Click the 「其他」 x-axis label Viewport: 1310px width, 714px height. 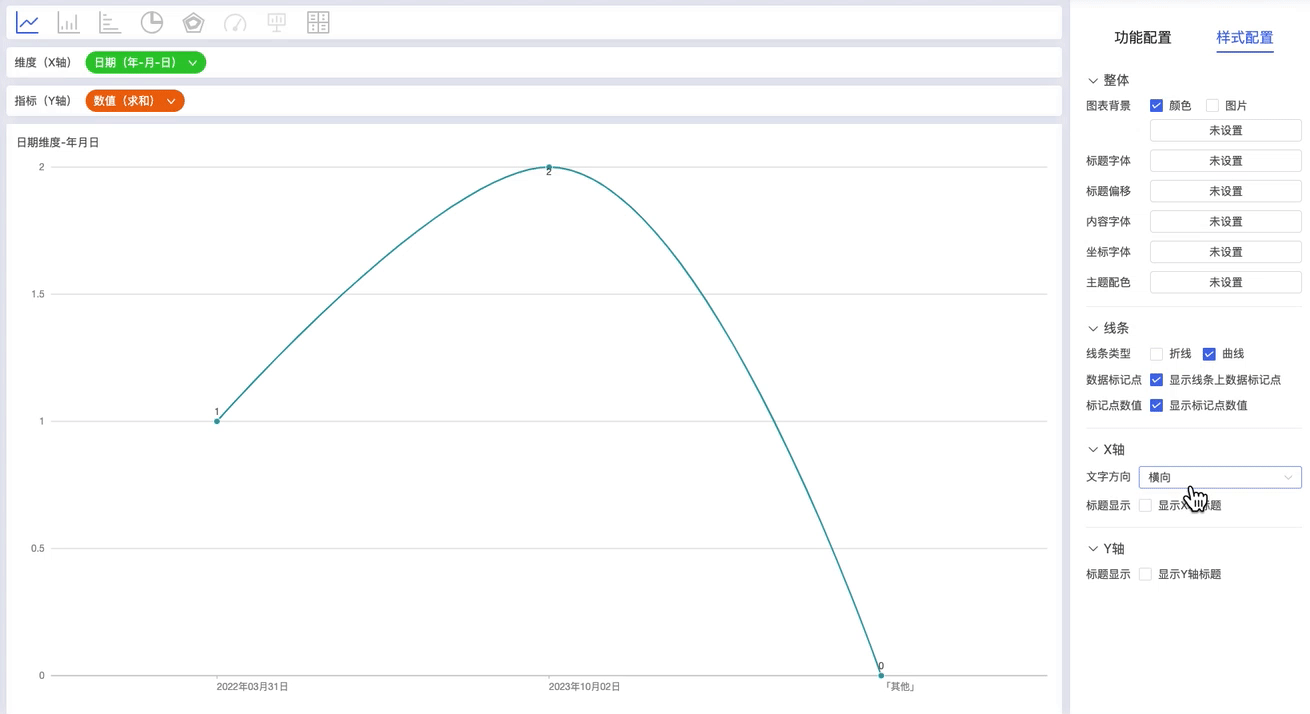(899, 687)
